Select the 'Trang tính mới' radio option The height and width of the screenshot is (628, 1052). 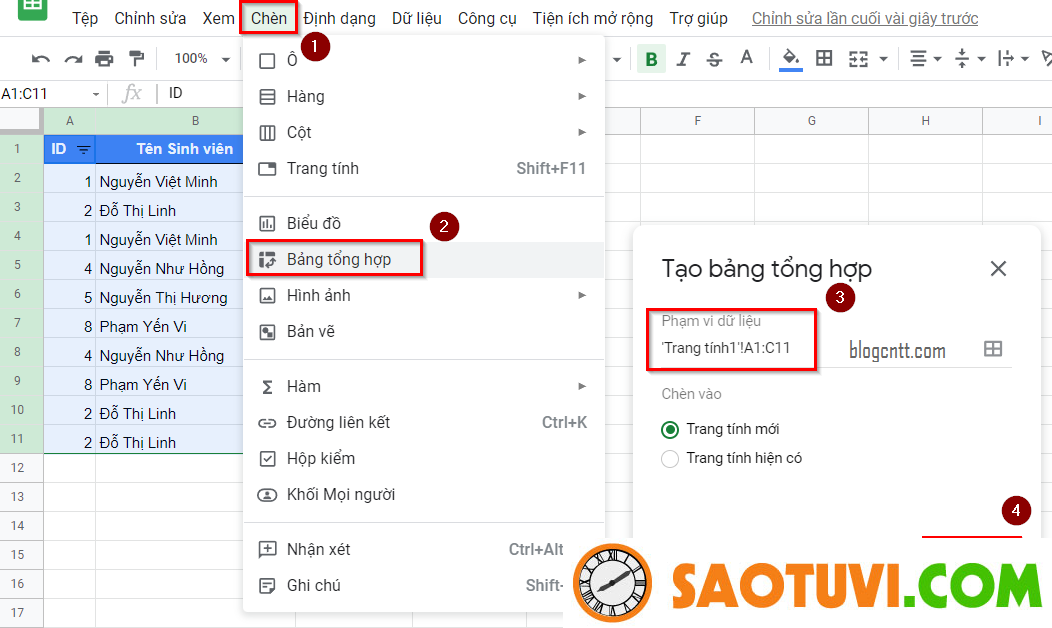[x=670, y=429]
